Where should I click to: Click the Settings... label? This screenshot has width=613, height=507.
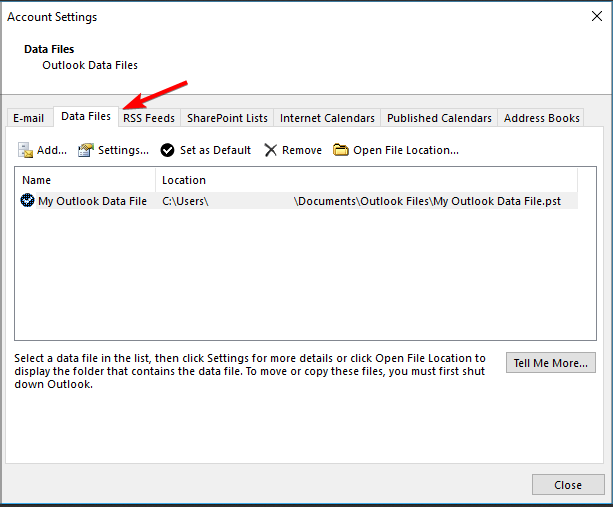pyautogui.click(x=124, y=150)
